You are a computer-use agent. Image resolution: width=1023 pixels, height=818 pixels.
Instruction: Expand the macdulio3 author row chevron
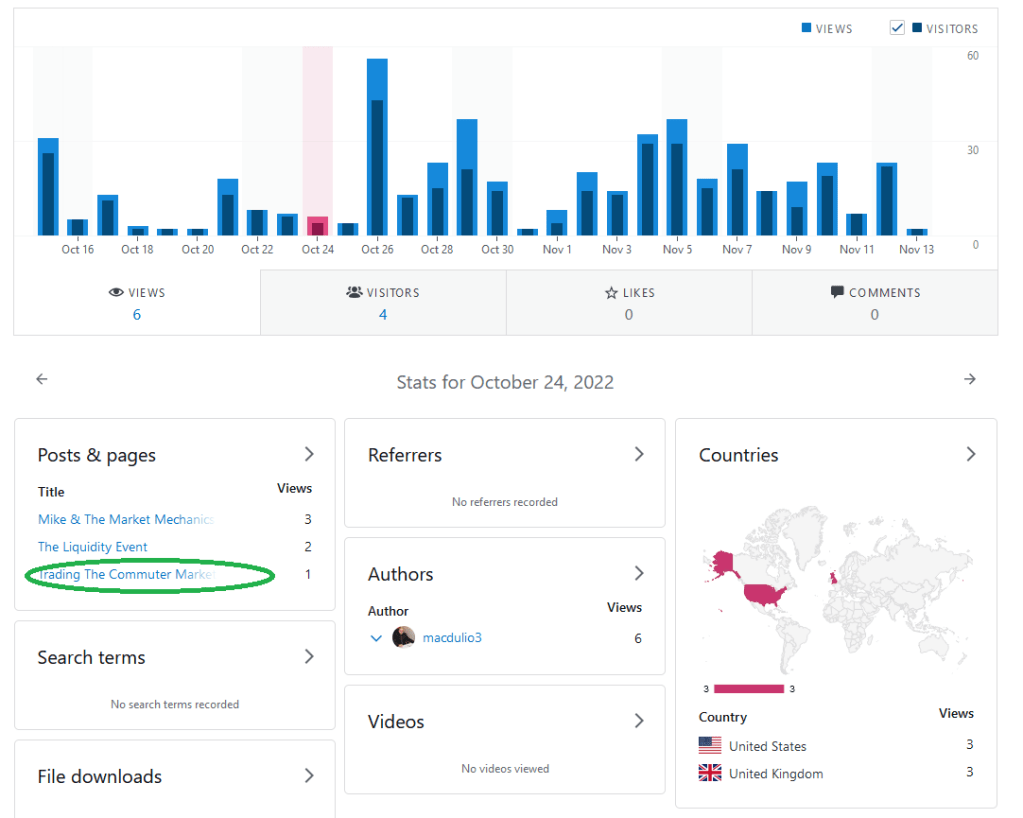point(376,638)
